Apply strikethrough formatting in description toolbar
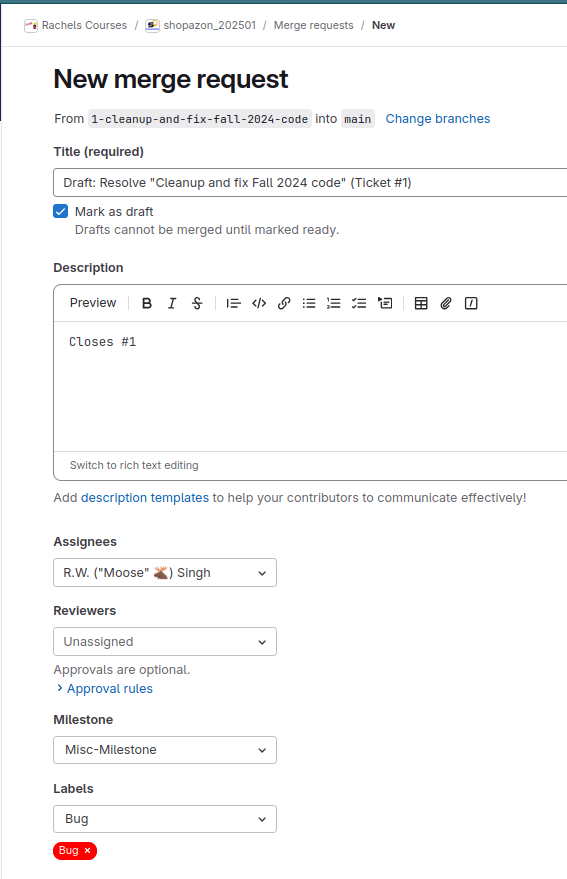This screenshot has width=567, height=879. [x=197, y=303]
